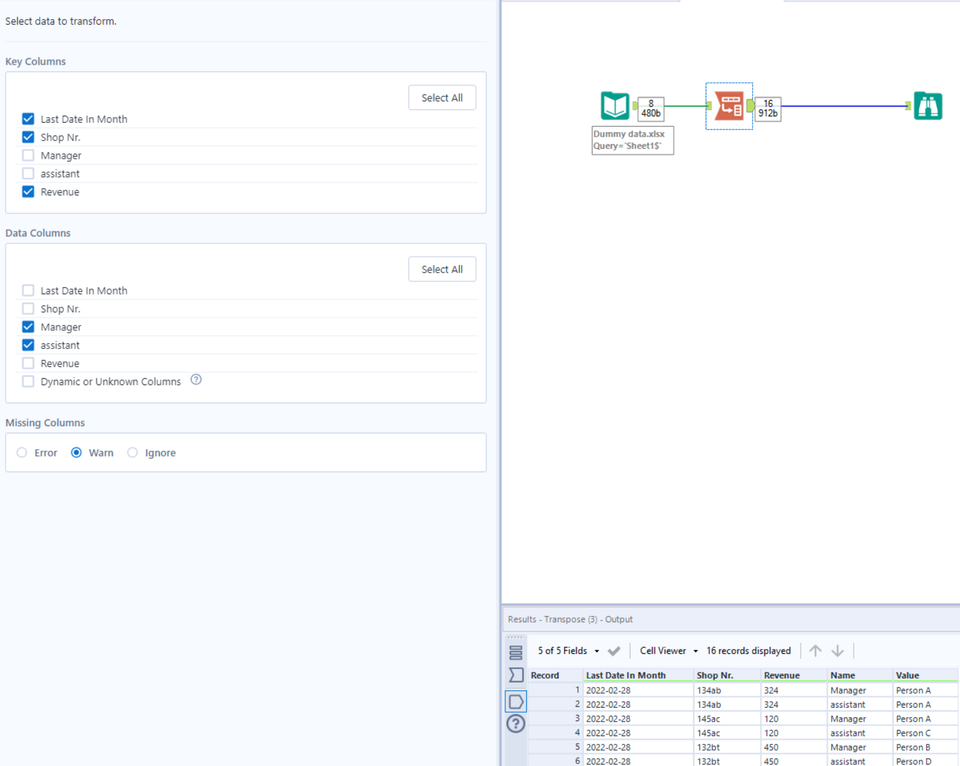Check Shop Nr. in Data Columns
The width and height of the screenshot is (960, 766).
tap(28, 309)
